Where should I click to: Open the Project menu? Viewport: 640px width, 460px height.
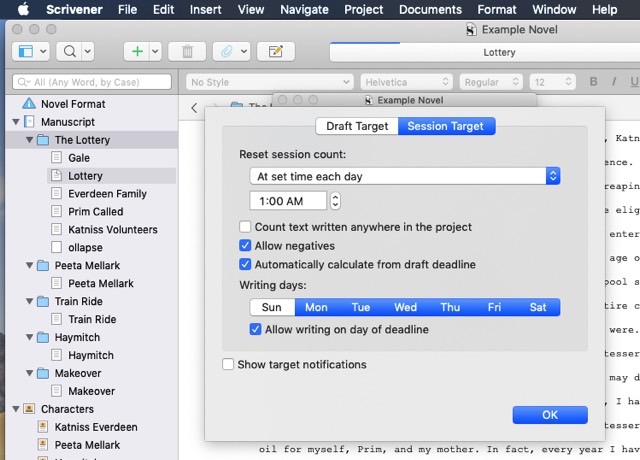363,9
